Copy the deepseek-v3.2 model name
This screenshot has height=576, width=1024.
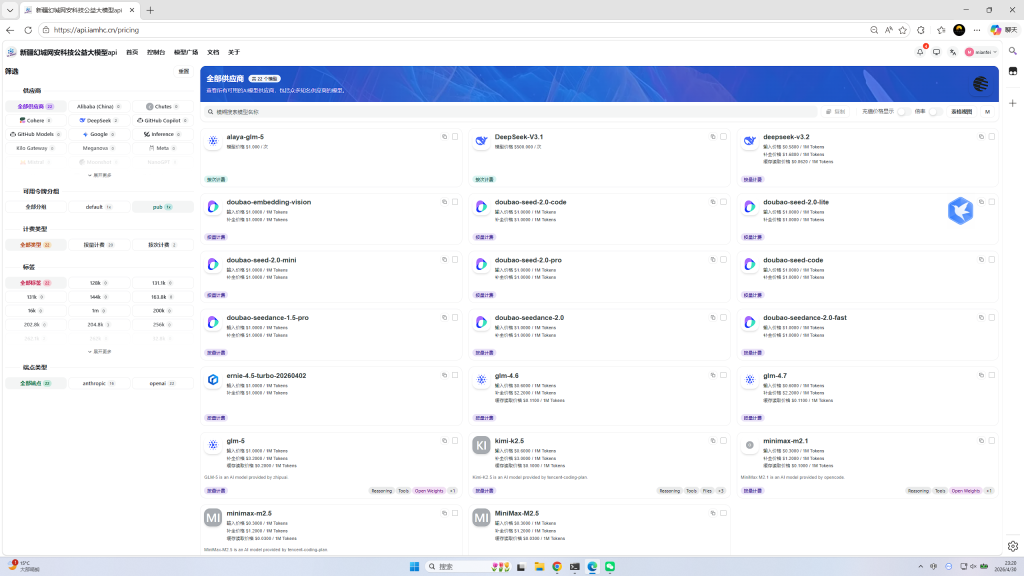point(982,137)
